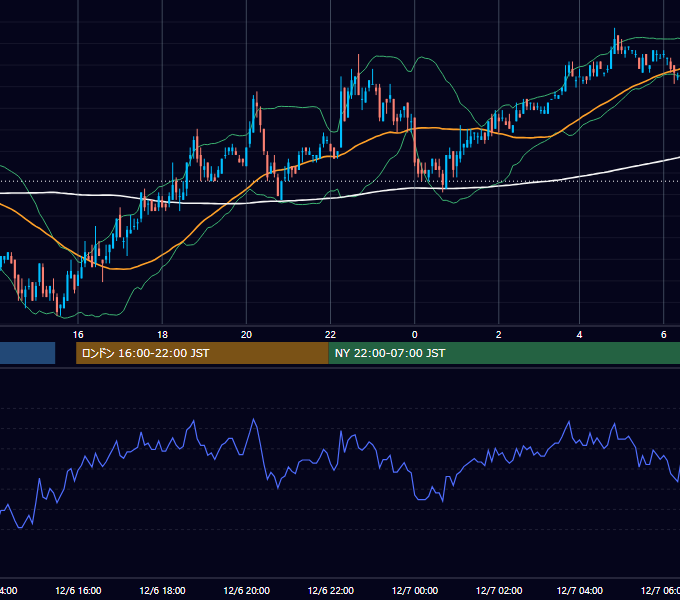Click the 12/6 22:00 date label
Image resolution: width=680 pixels, height=600 pixels.
[330, 591]
